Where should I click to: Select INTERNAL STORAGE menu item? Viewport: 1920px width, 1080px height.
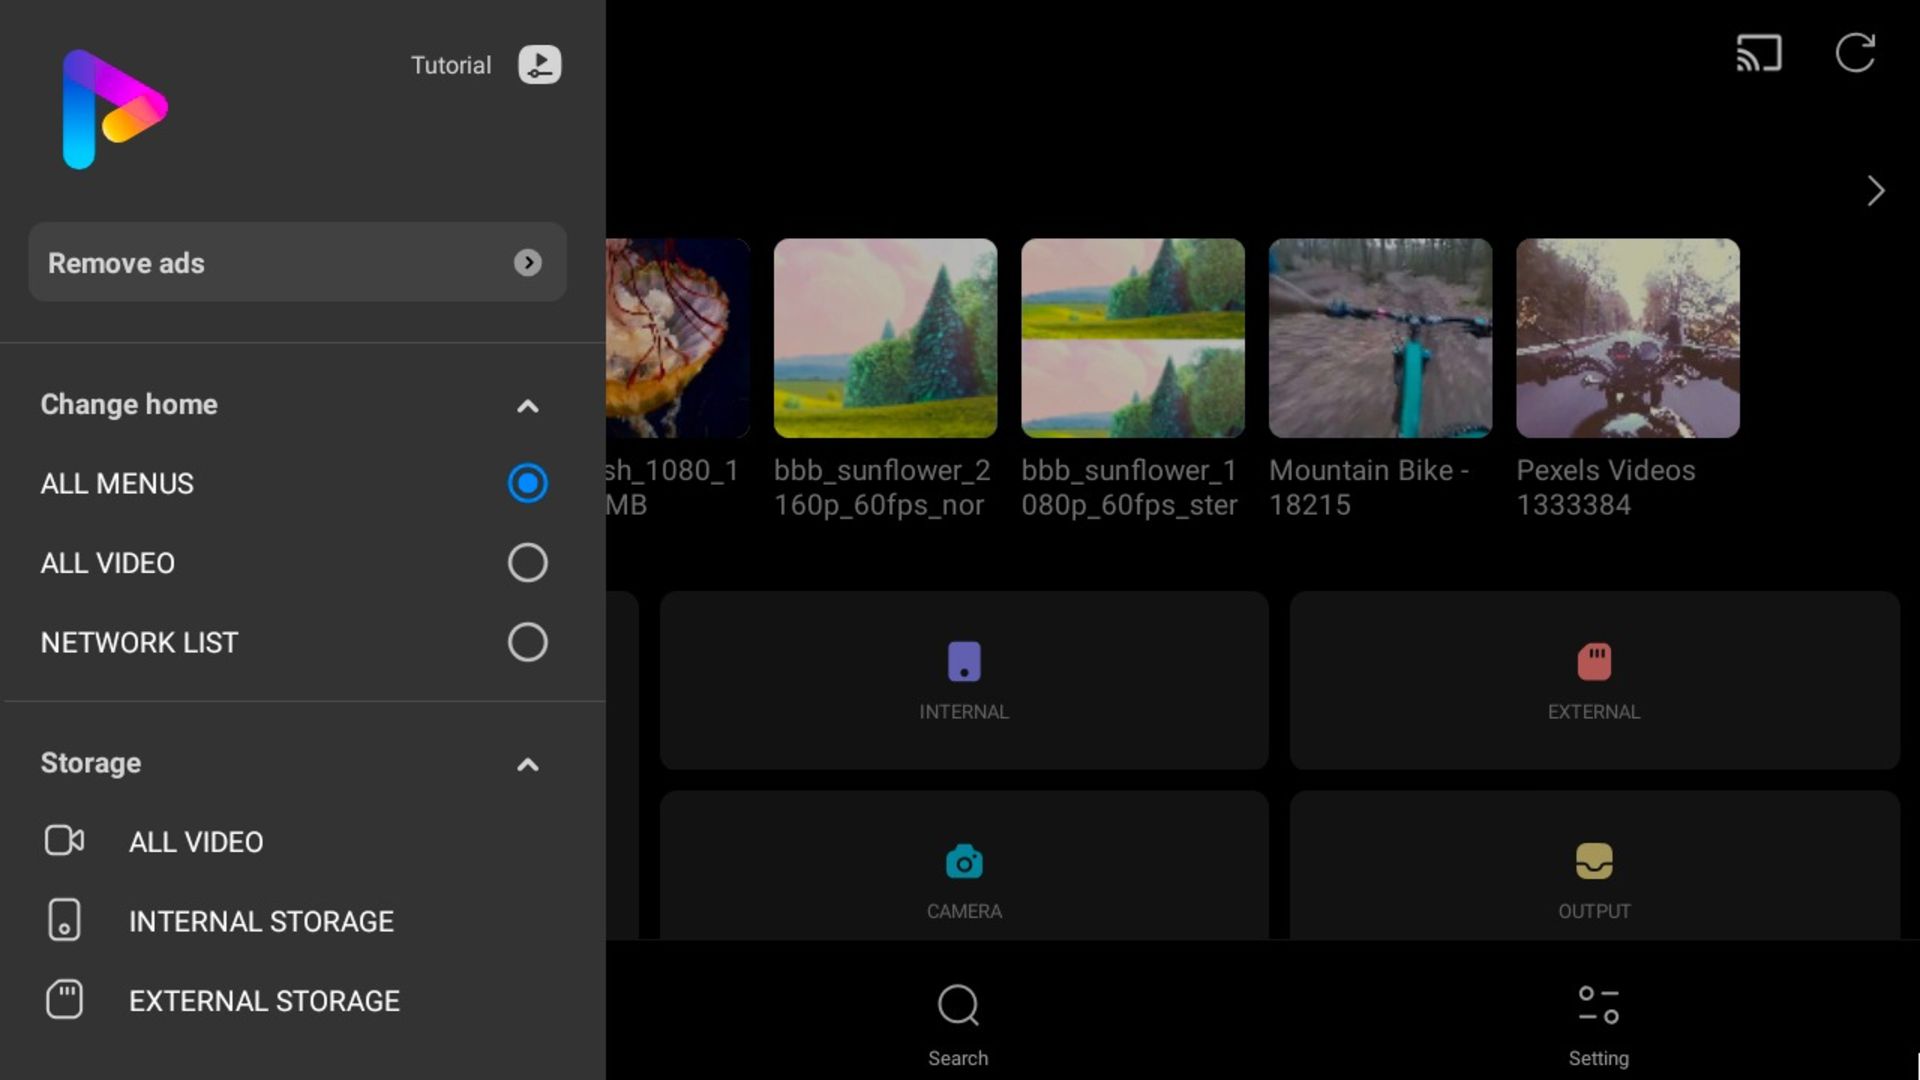[261, 920]
